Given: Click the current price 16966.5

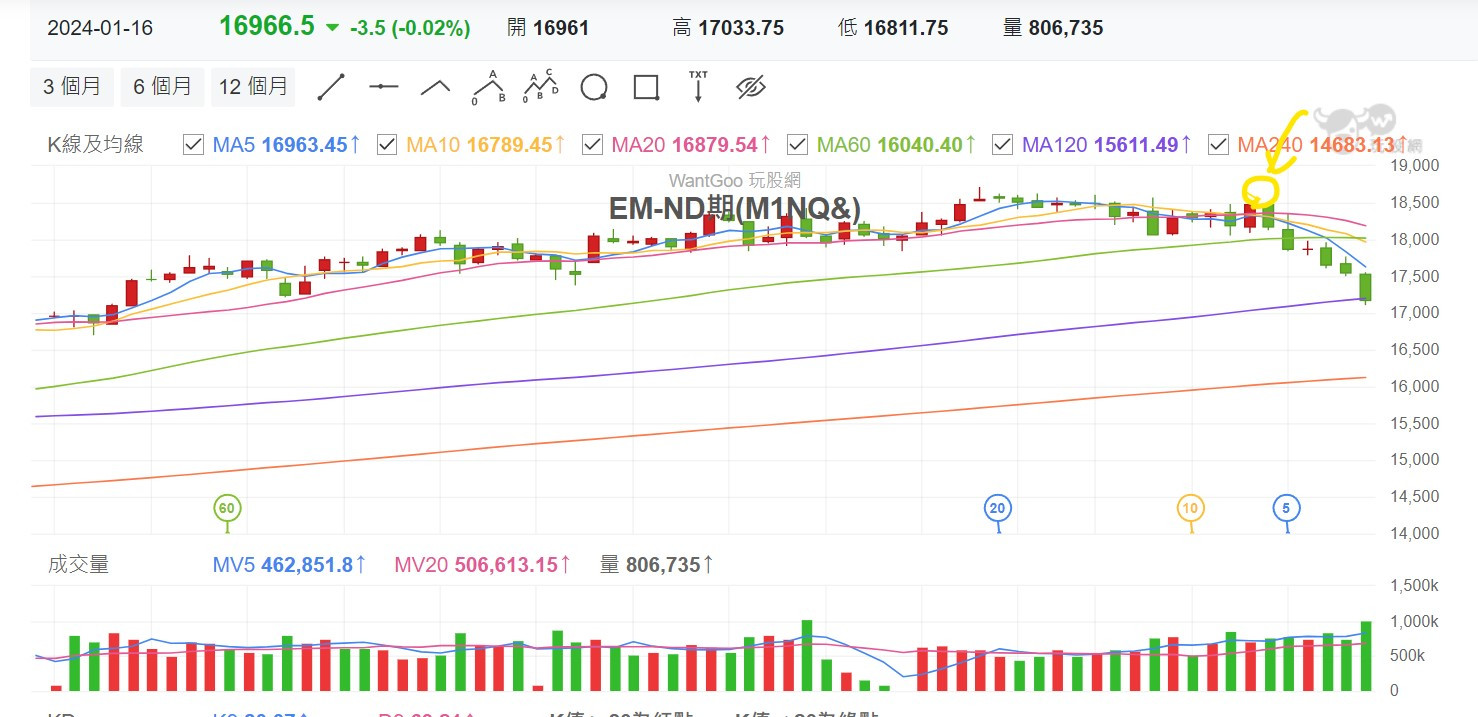Looking at the screenshot, I should (x=267, y=26).
